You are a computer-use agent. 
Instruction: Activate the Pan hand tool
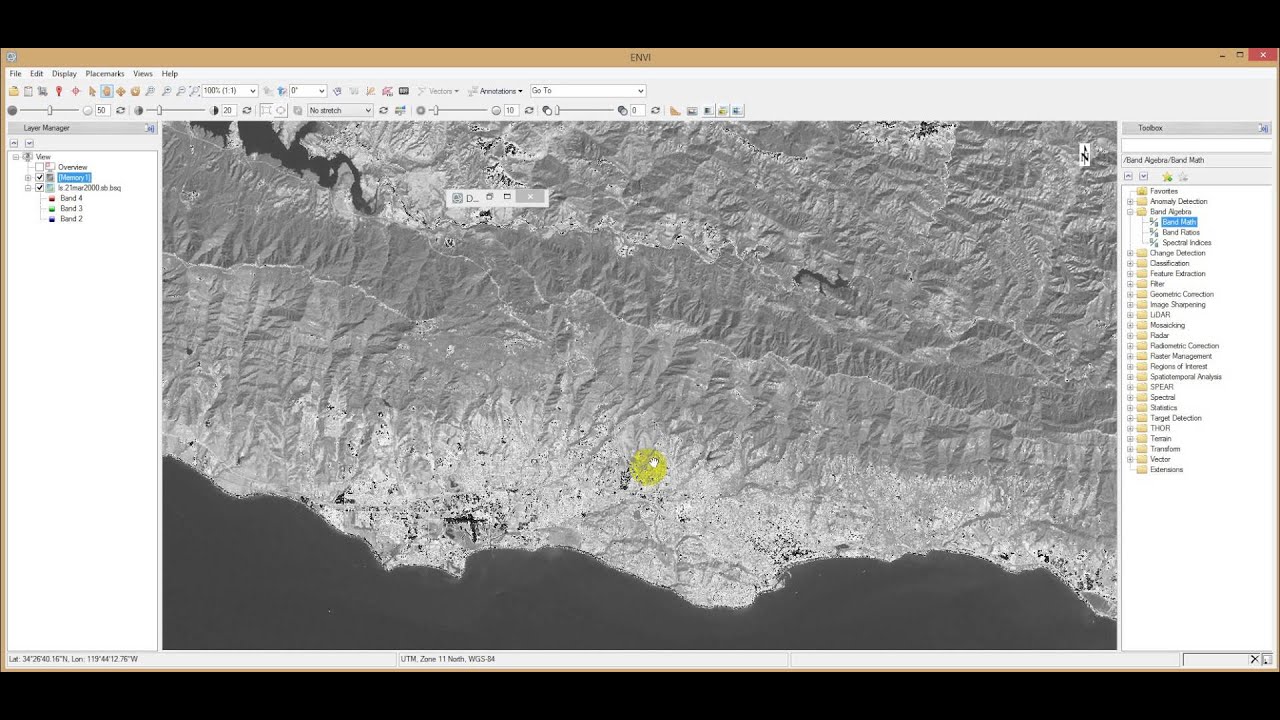tap(106, 91)
